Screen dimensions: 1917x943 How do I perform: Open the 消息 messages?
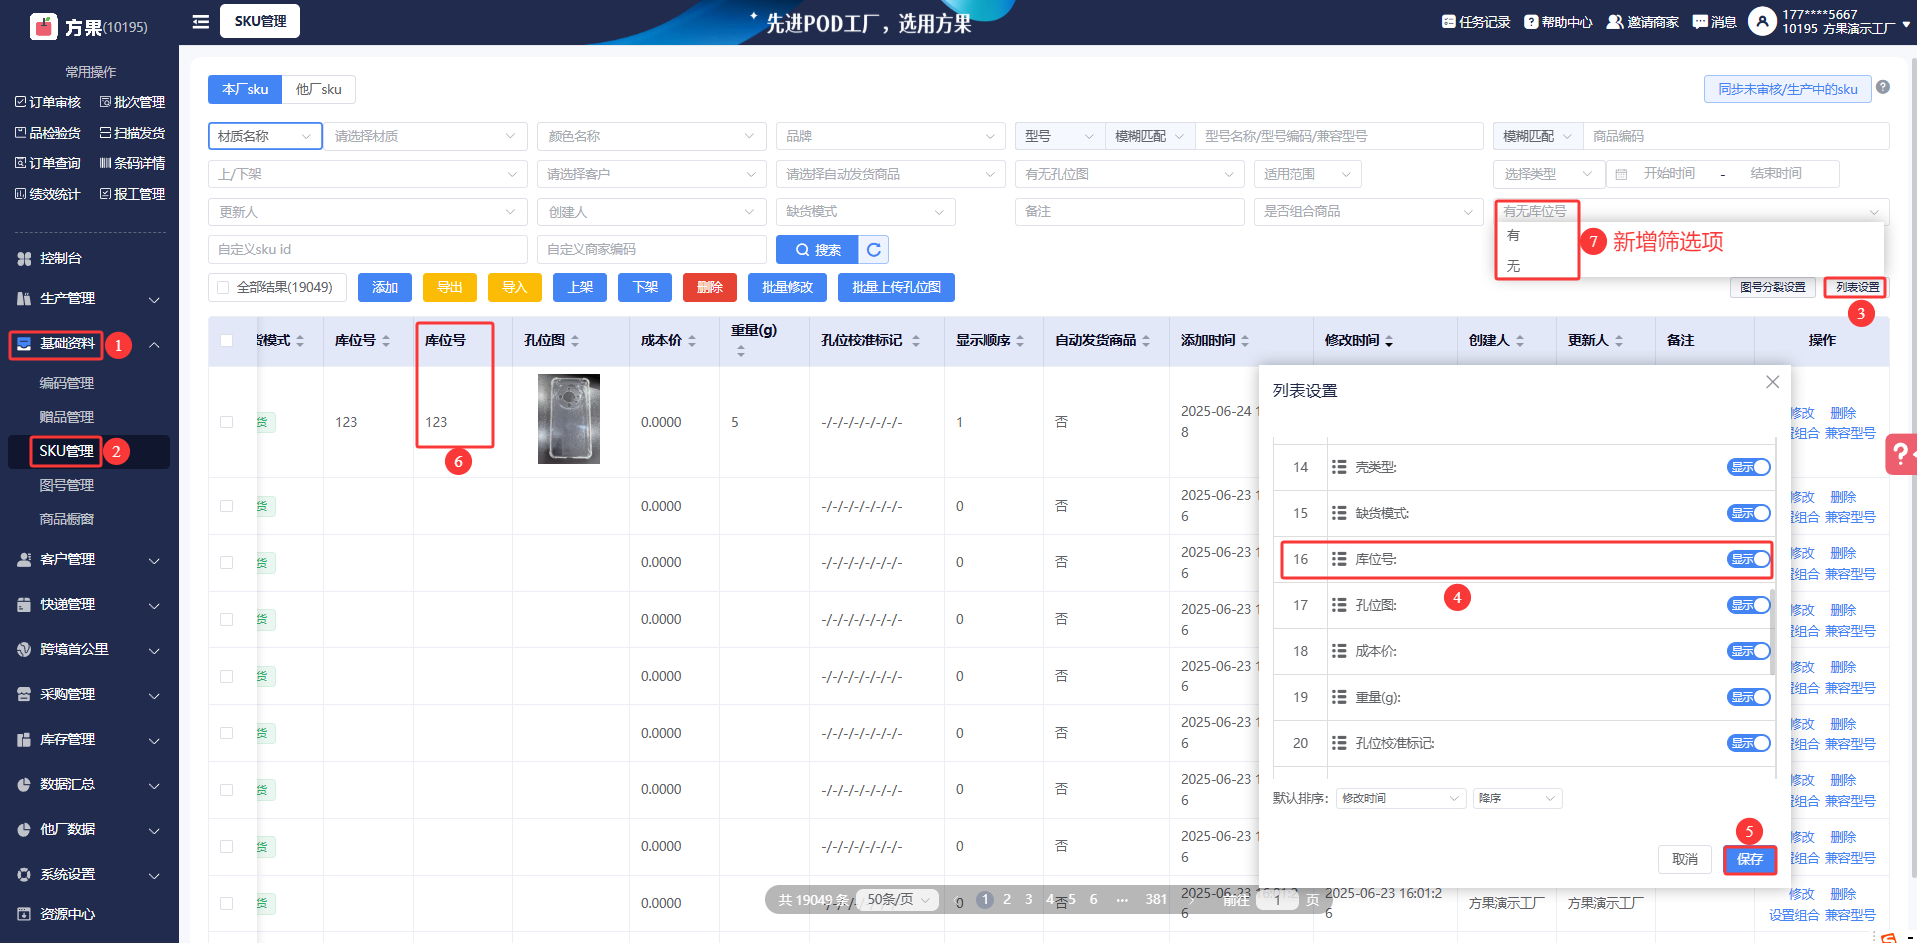click(1714, 21)
